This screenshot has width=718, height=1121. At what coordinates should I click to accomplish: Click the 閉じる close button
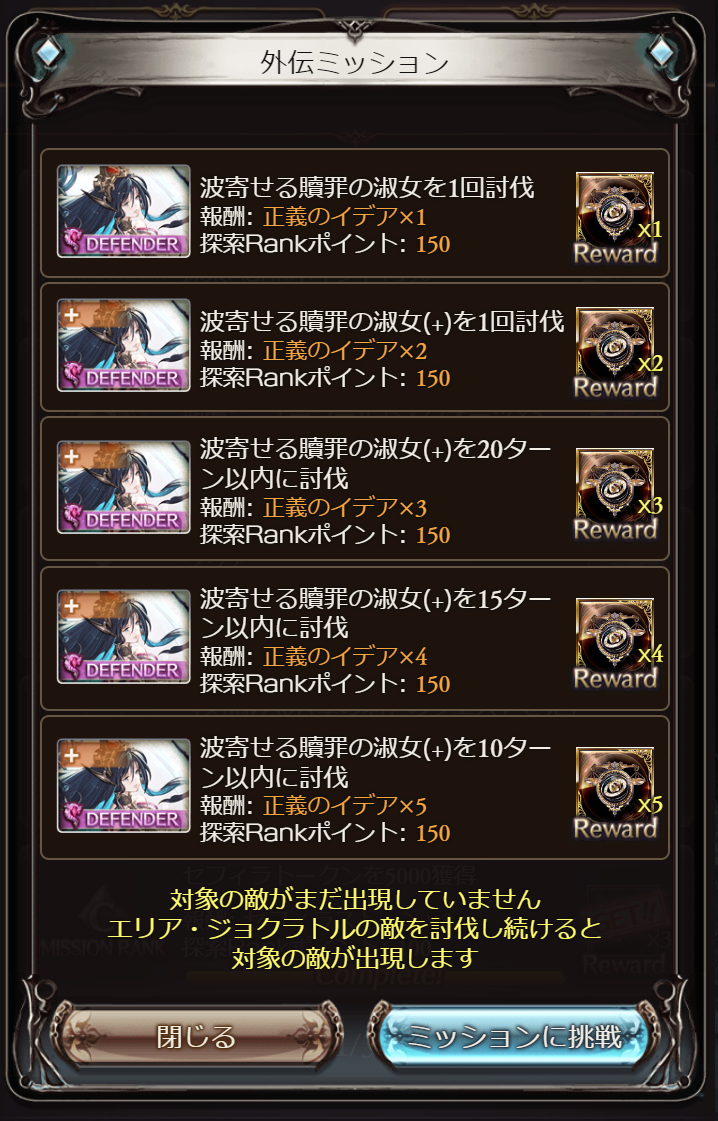point(197,1036)
